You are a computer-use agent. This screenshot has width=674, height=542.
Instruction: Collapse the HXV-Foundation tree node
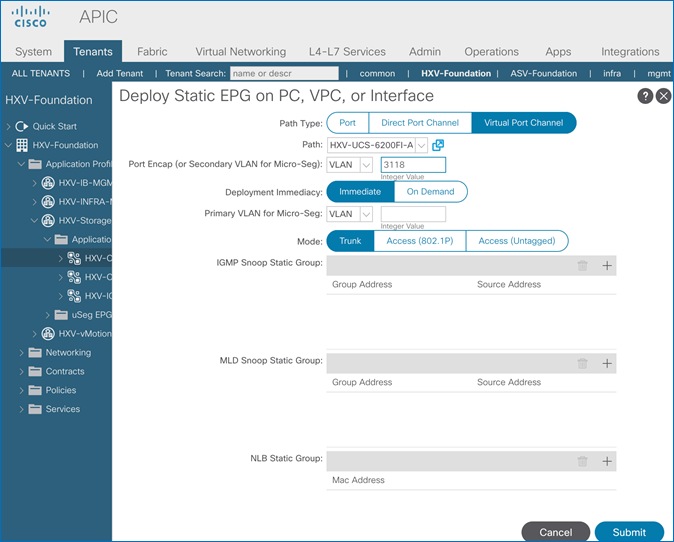pyautogui.click(x=8, y=145)
